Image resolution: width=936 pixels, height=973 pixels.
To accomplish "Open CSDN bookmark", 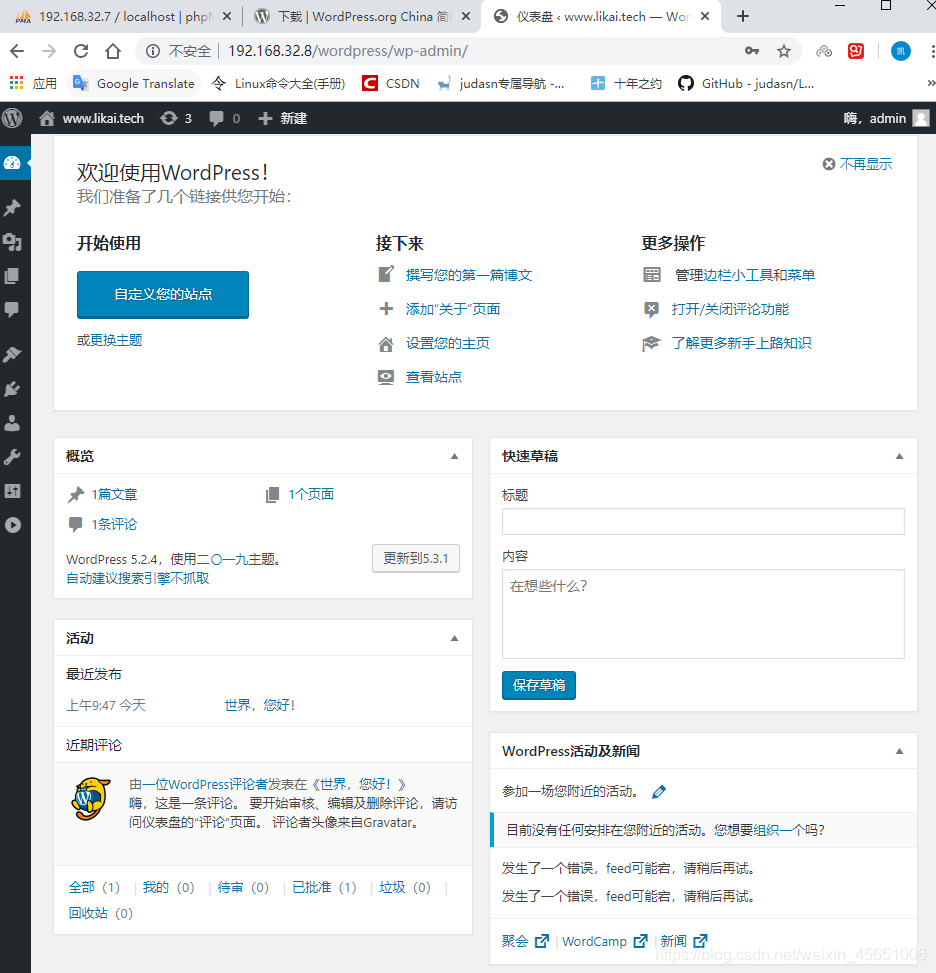I will (x=391, y=83).
